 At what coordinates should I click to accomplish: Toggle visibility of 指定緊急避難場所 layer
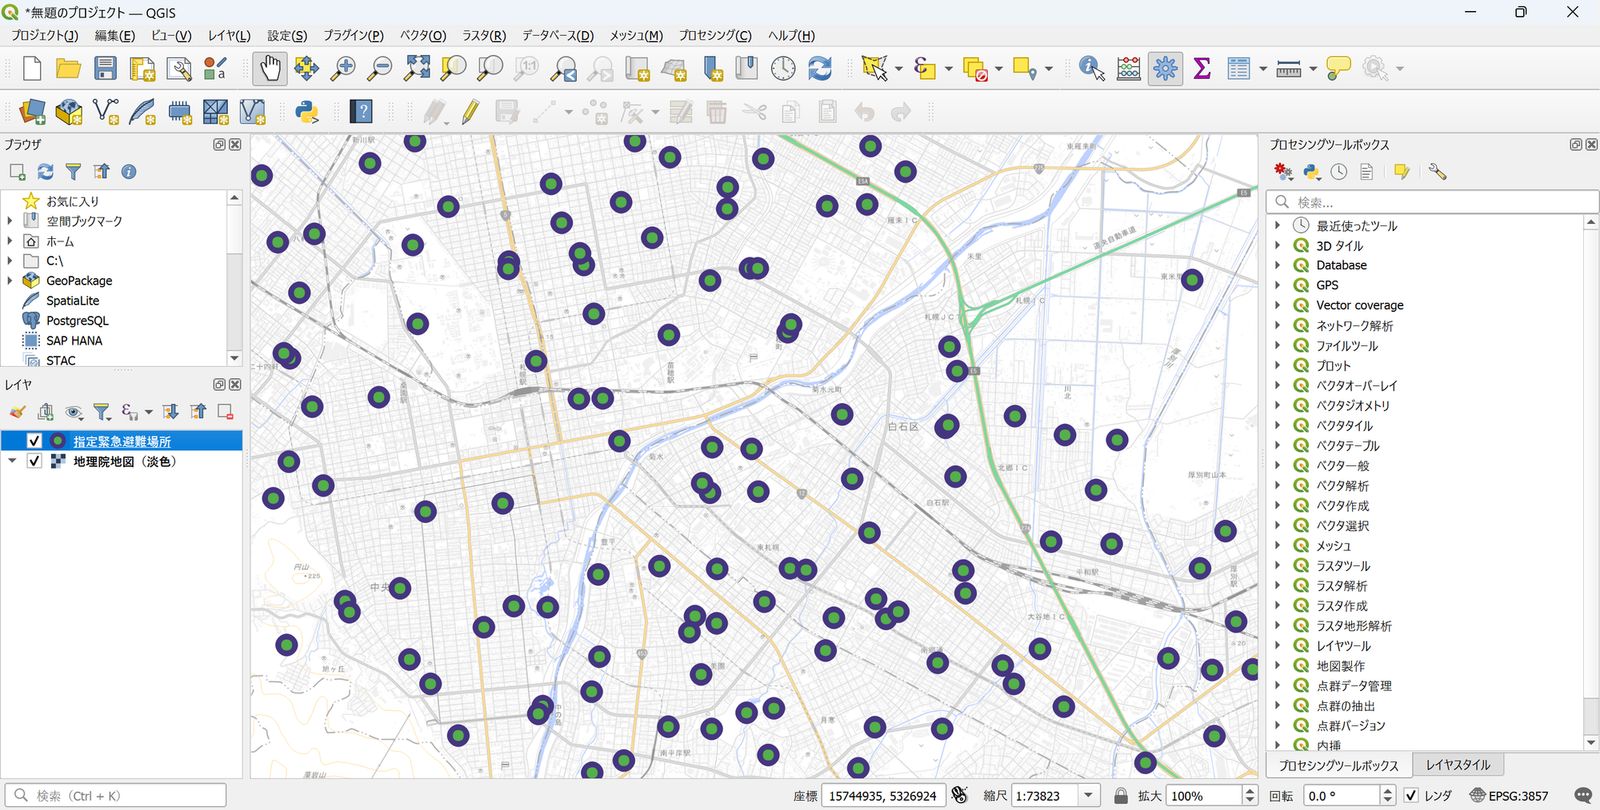(x=34, y=441)
